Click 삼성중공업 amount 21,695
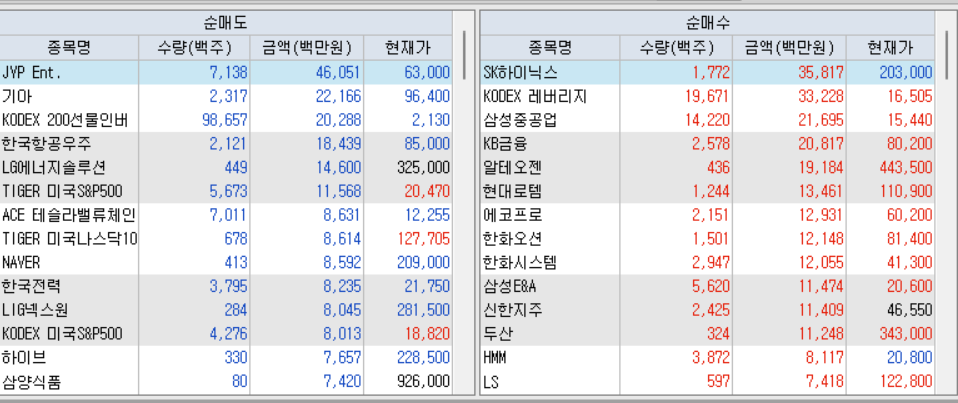This screenshot has height=403, width=958. point(821,120)
